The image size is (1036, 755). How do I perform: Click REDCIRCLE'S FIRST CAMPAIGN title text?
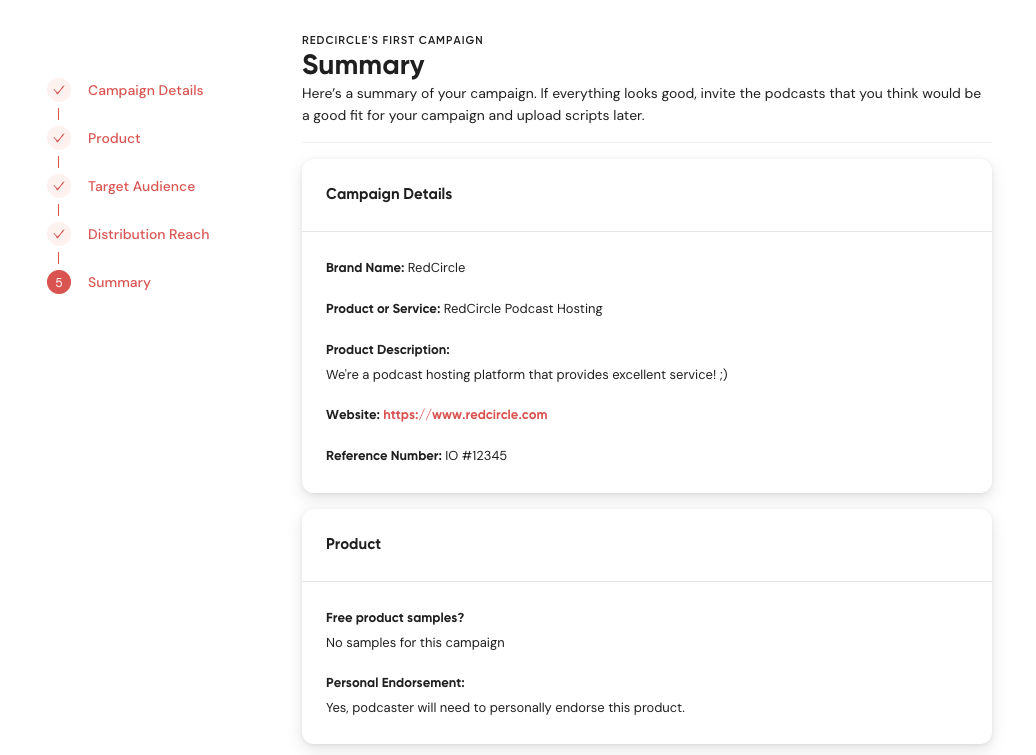click(392, 40)
